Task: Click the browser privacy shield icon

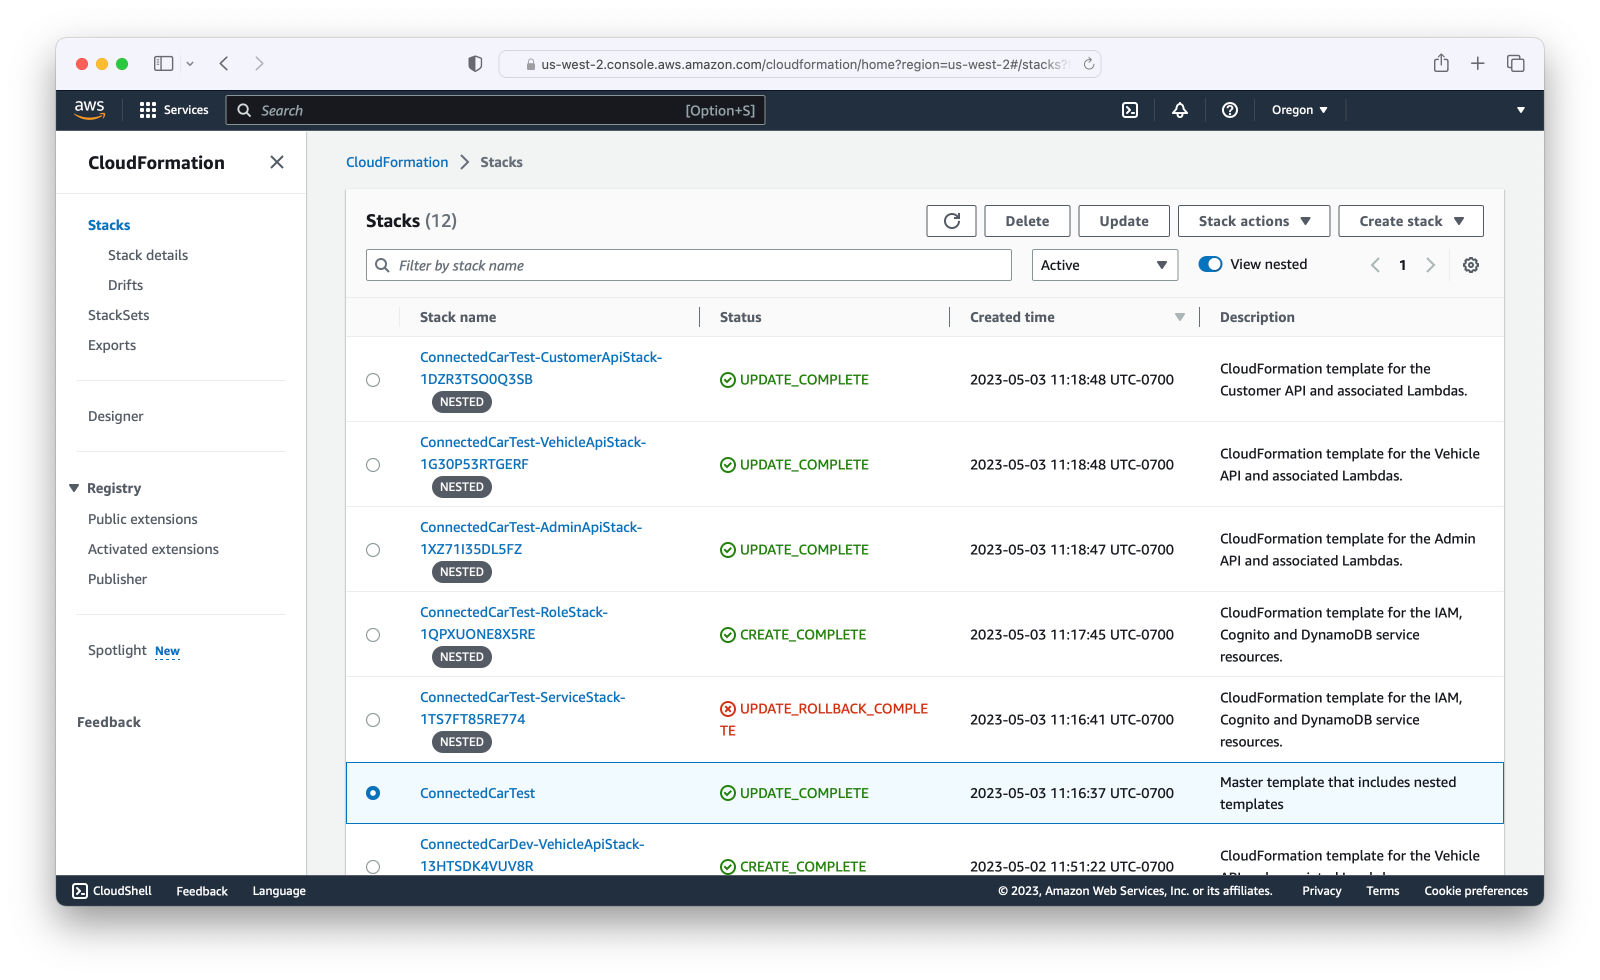Action: point(475,64)
